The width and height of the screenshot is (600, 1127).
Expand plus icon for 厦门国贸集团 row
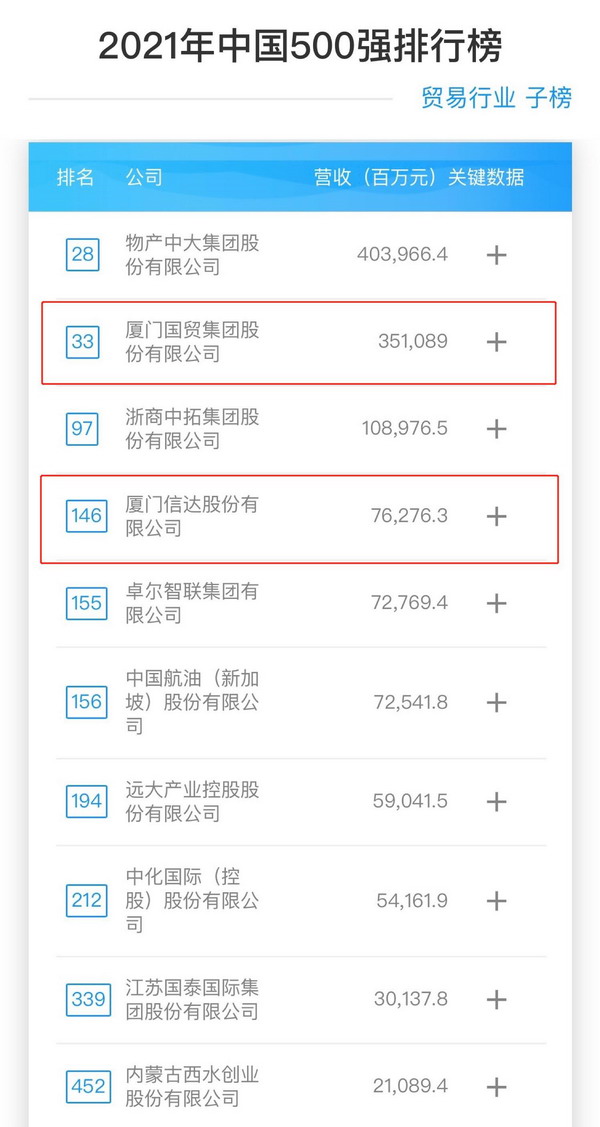point(496,342)
